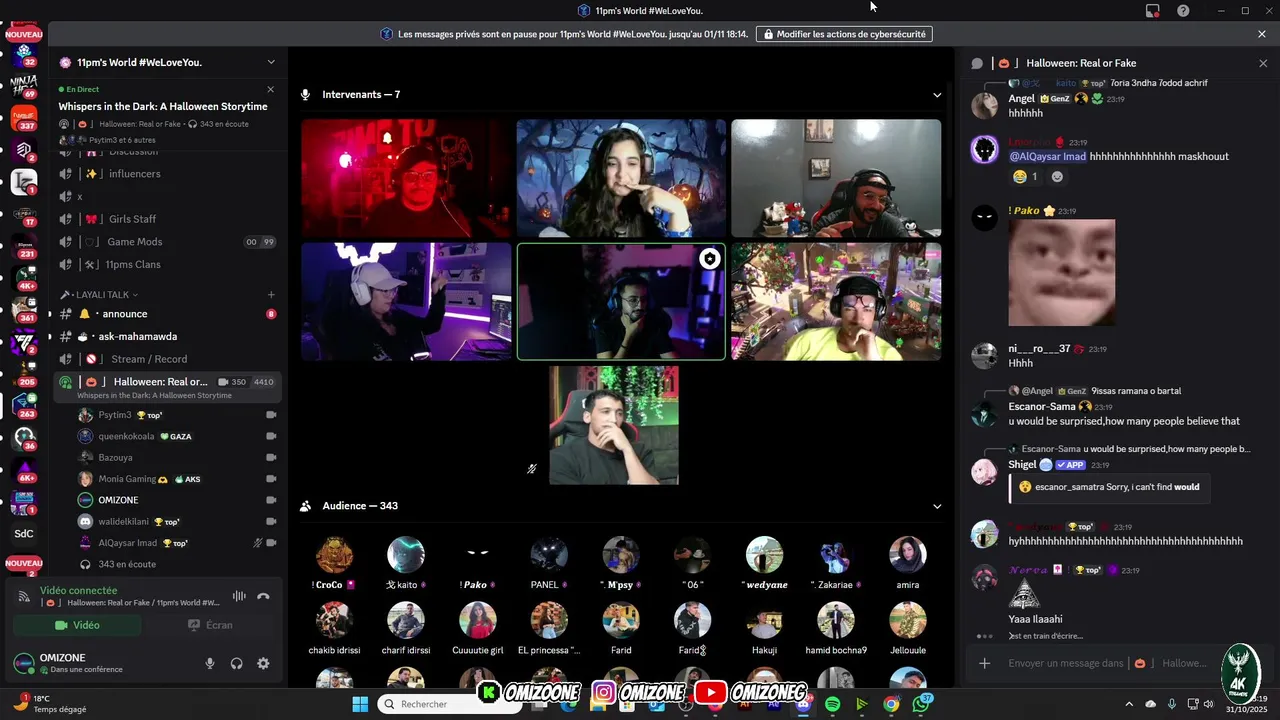The height and width of the screenshot is (720, 1280).
Task: Open the Discord help icon
Action: tap(1183, 11)
